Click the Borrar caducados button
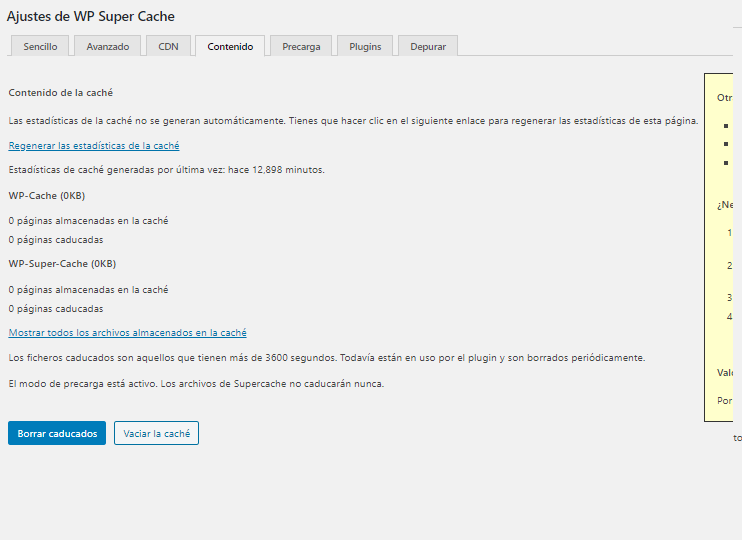 57,433
